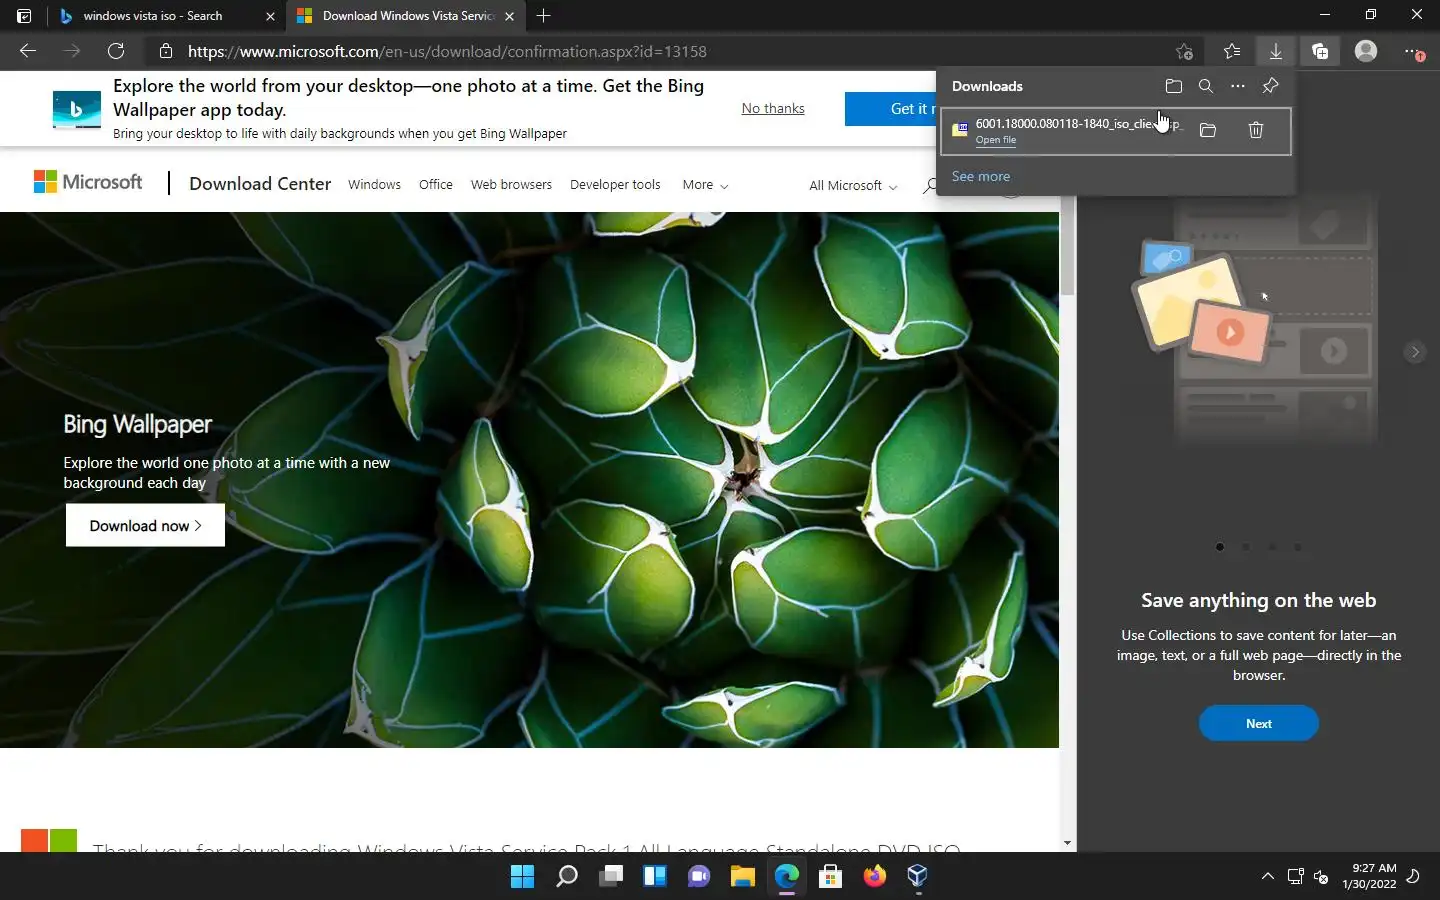Launch Firefox from the taskbar
The width and height of the screenshot is (1440, 900).
pos(875,877)
